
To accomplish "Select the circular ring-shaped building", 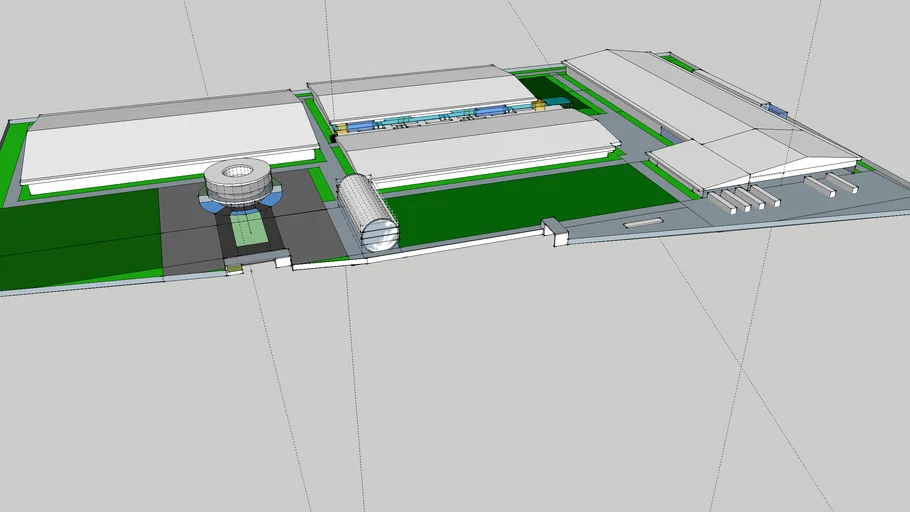I will [238, 182].
